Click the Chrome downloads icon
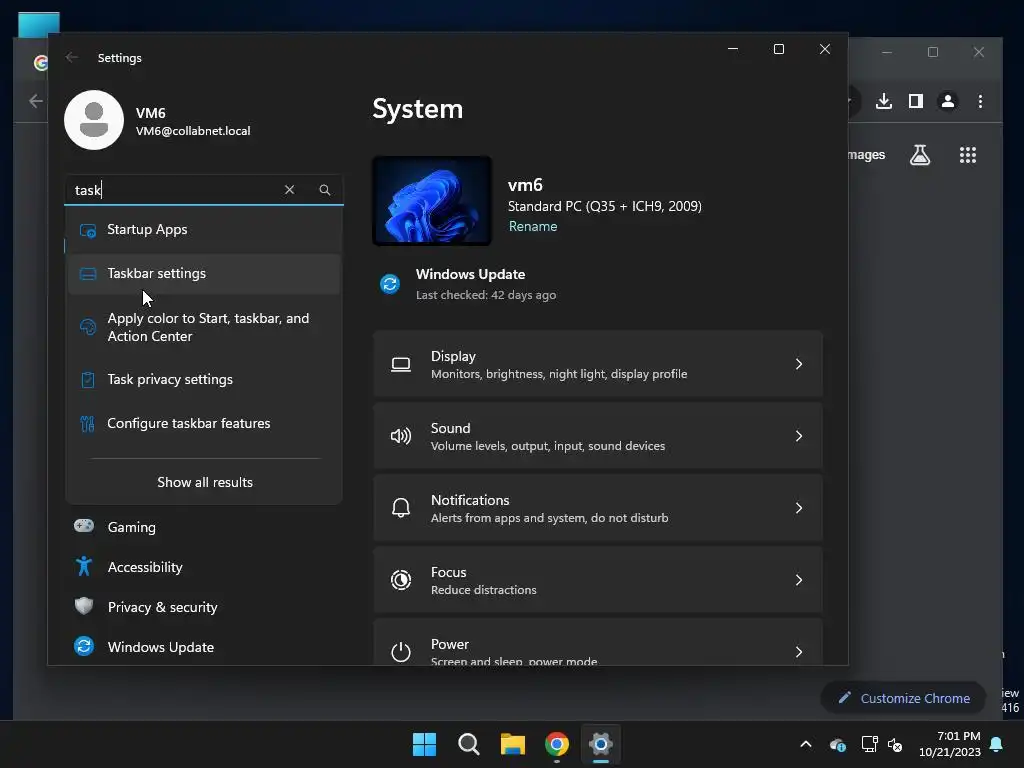Image resolution: width=1024 pixels, height=768 pixels. tap(884, 101)
